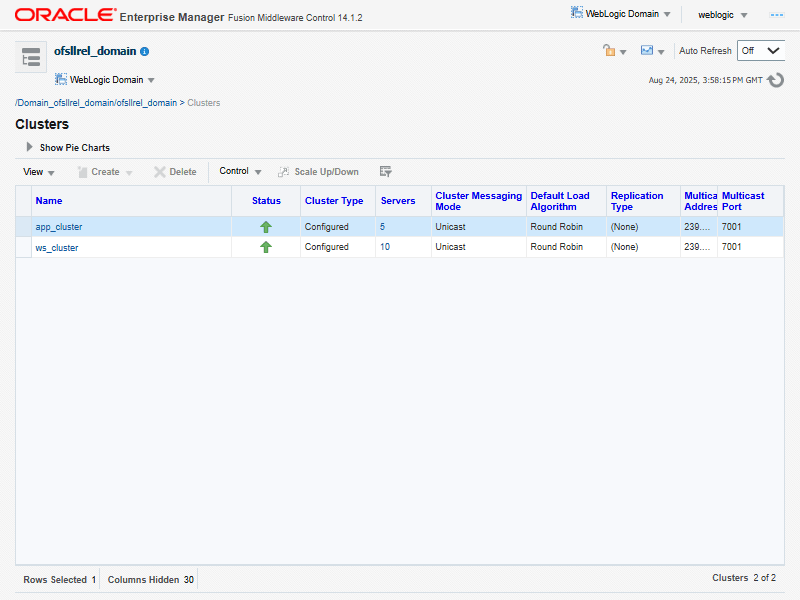Open the app_cluster link
The image size is (800, 600).
[59, 227]
